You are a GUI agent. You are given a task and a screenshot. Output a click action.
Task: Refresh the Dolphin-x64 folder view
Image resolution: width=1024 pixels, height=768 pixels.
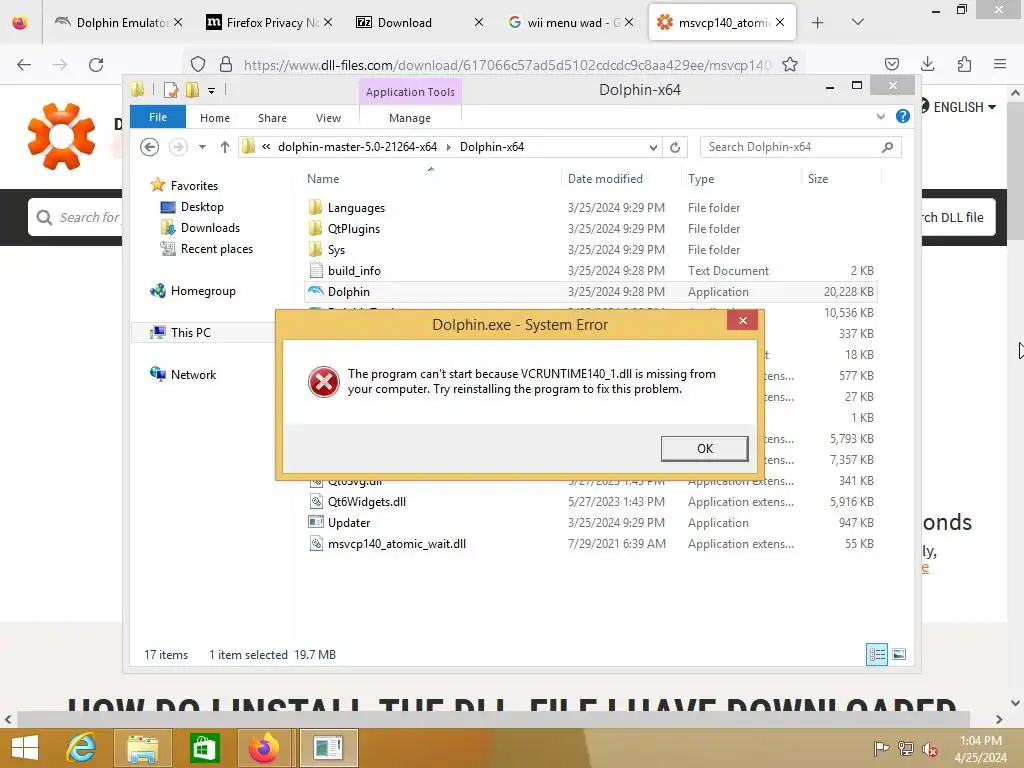coord(675,148)
